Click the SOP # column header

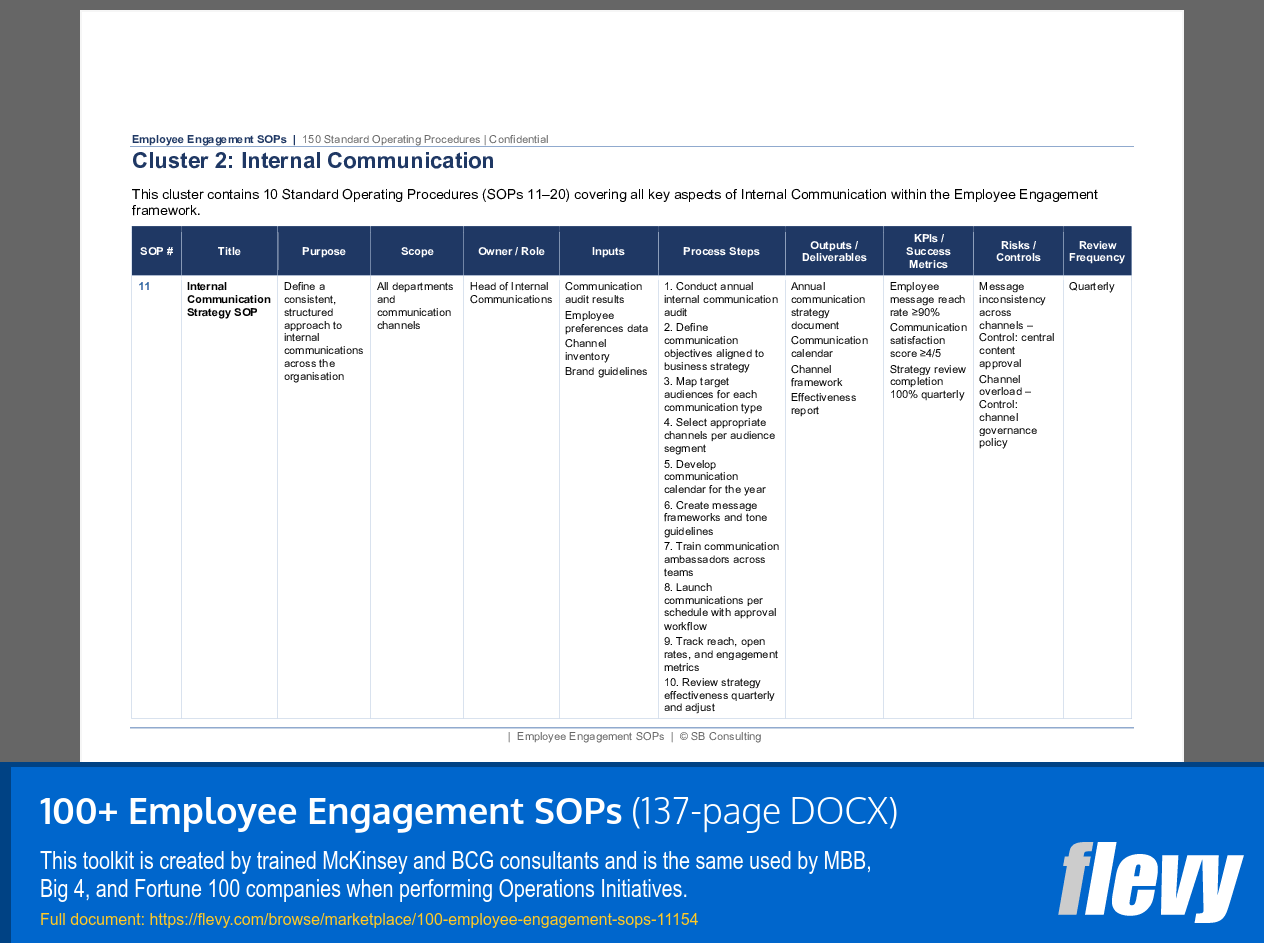pyautogui.click(x=156, y=251)
